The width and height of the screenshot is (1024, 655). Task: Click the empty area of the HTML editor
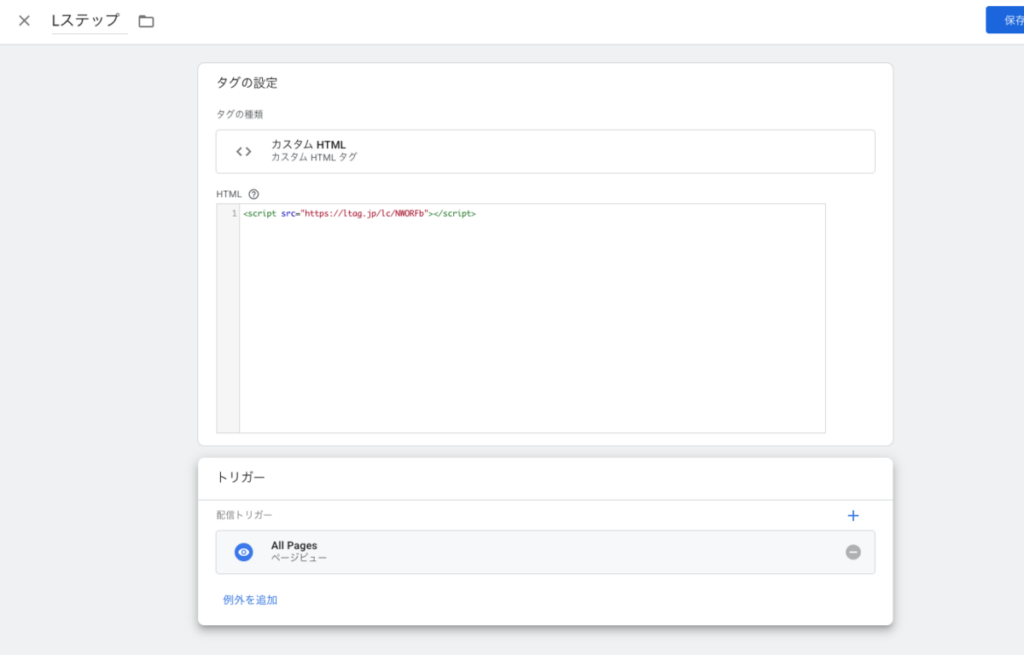coord(530,330)
